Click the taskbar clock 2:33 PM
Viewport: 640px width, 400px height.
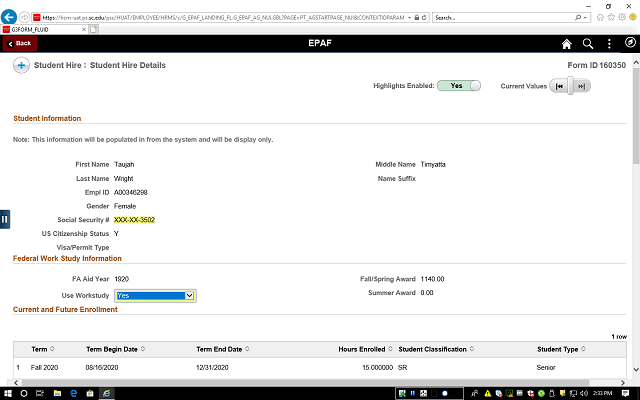pos(602,393)
